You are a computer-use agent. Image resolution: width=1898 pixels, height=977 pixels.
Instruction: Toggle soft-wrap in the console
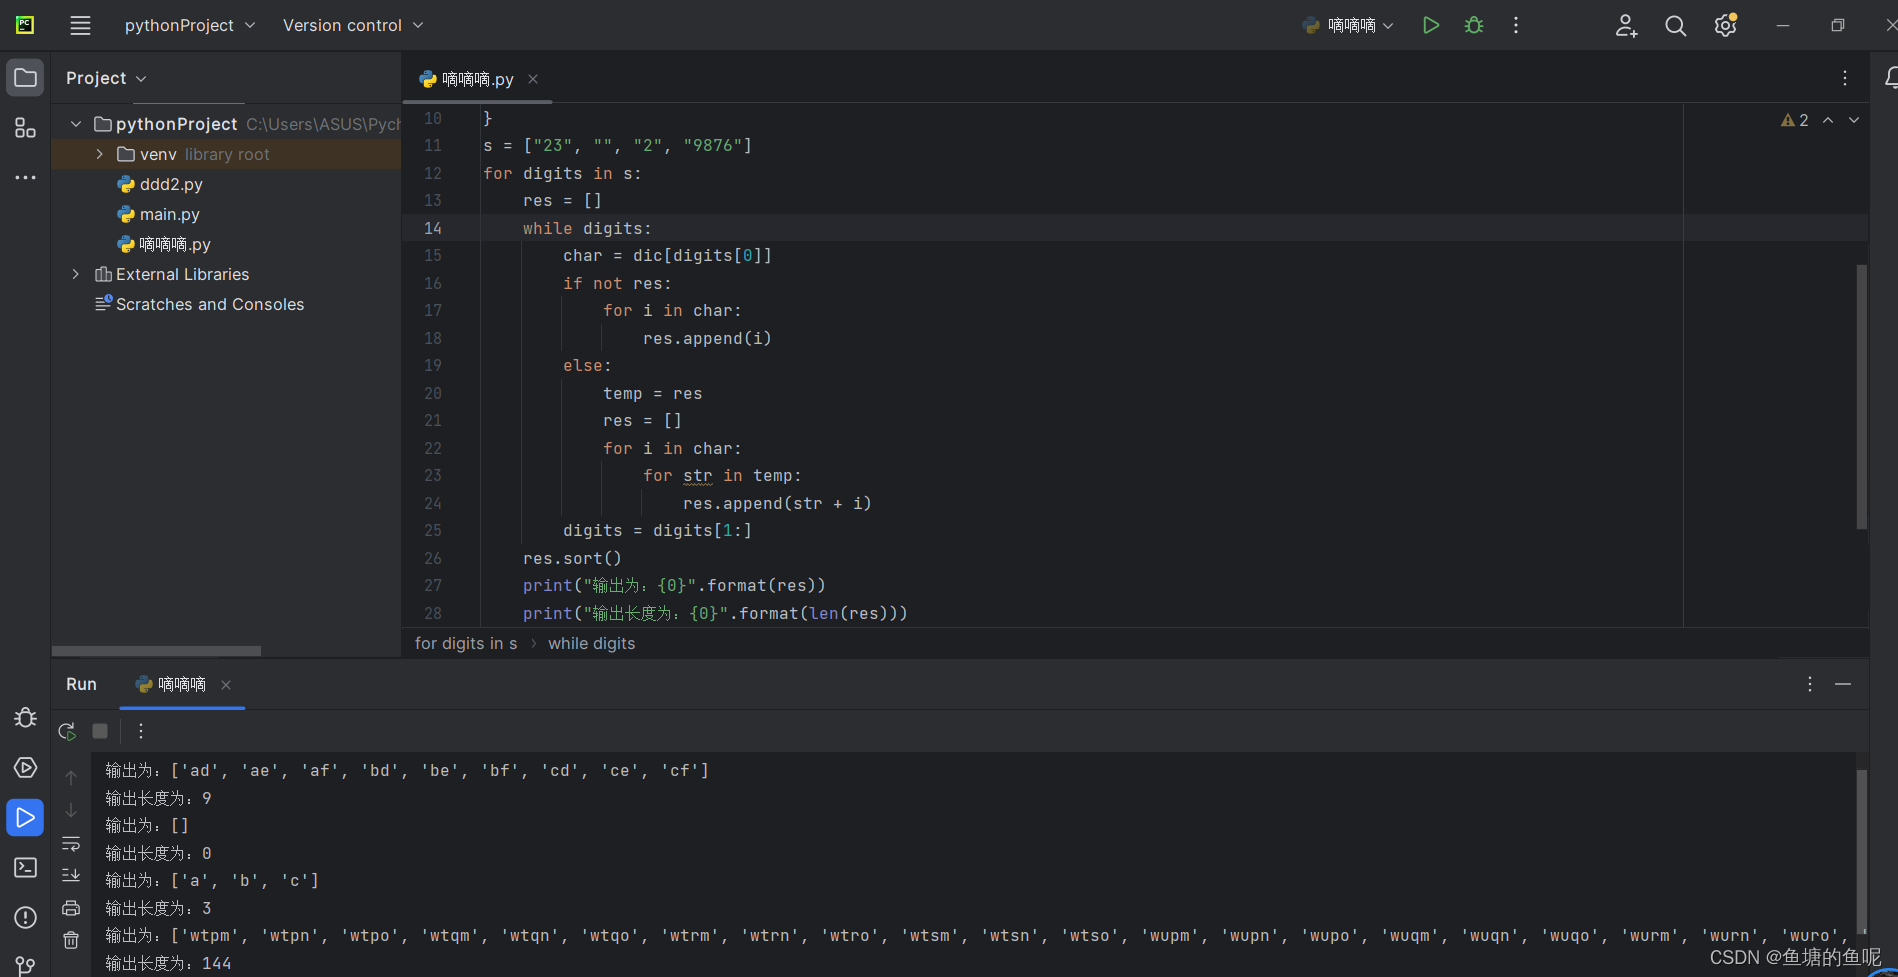coord(71,844)
